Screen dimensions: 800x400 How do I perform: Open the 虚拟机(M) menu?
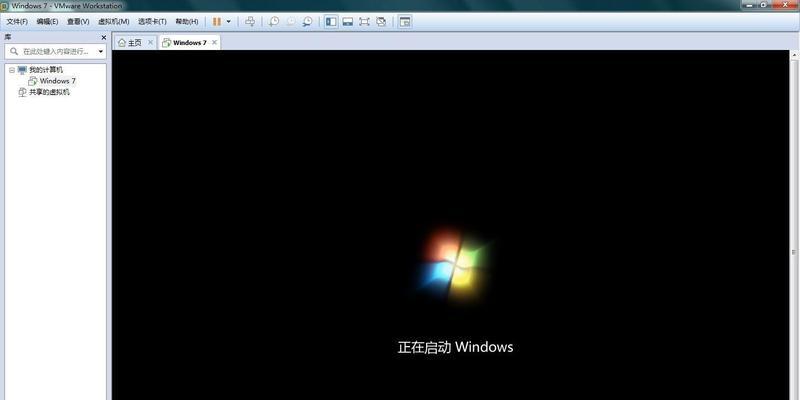(114, 22)
